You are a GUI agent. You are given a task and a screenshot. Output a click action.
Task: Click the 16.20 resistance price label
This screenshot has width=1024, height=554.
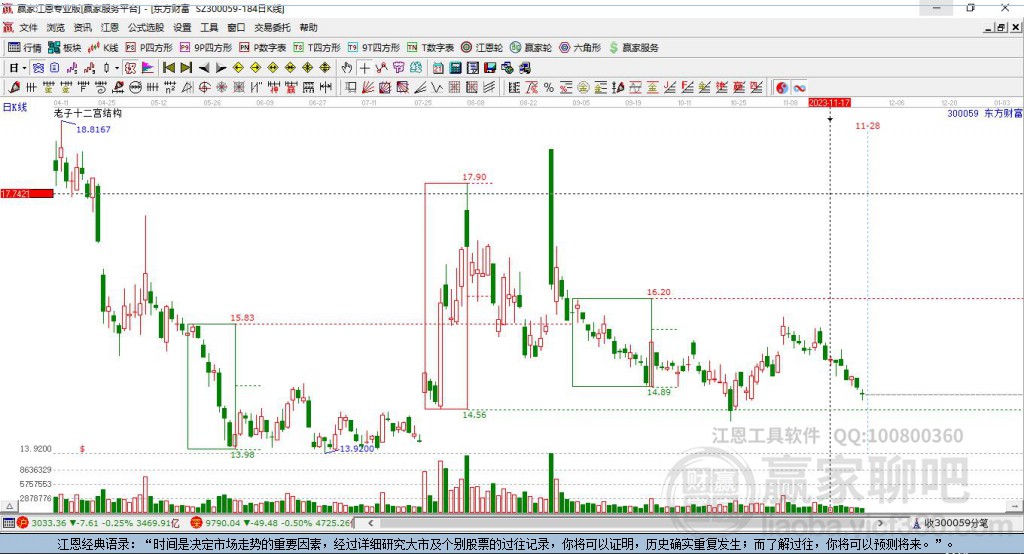click(658, 292)
